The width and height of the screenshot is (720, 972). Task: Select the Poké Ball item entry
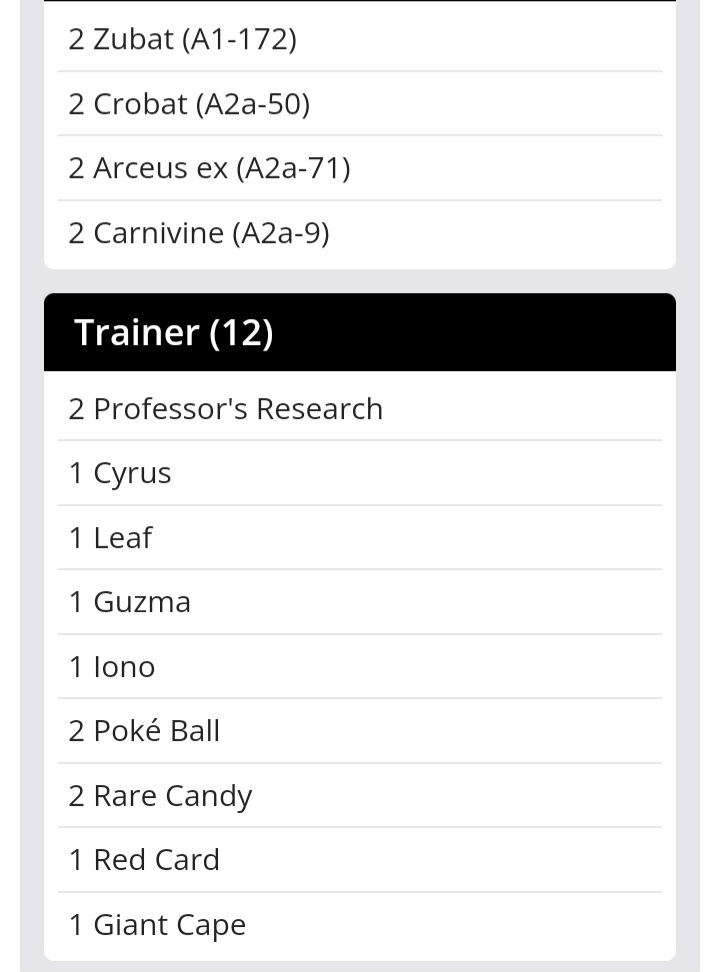(x=156, y=731)
